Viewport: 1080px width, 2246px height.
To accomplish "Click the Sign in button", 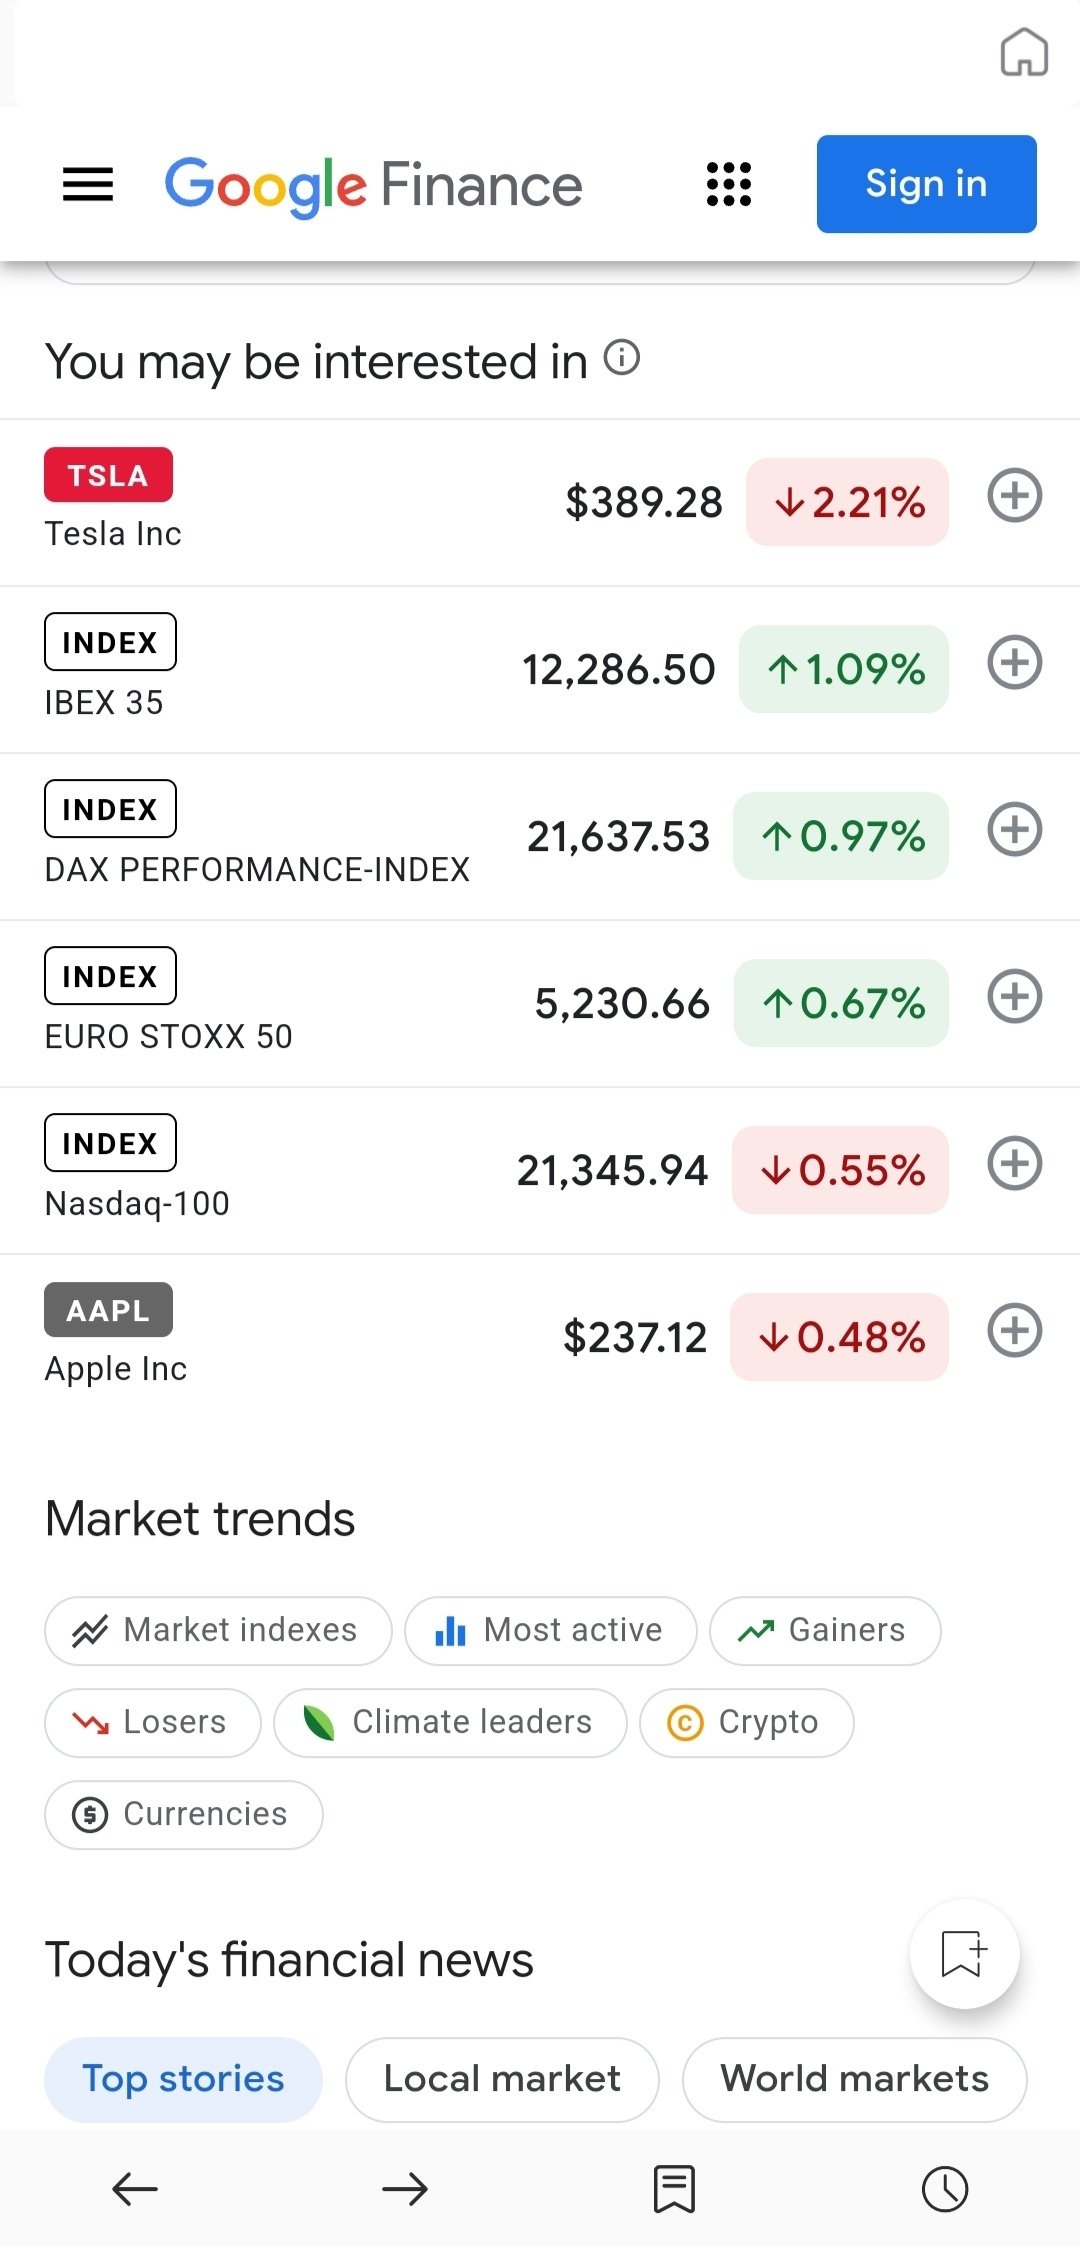I will point(926,184).
